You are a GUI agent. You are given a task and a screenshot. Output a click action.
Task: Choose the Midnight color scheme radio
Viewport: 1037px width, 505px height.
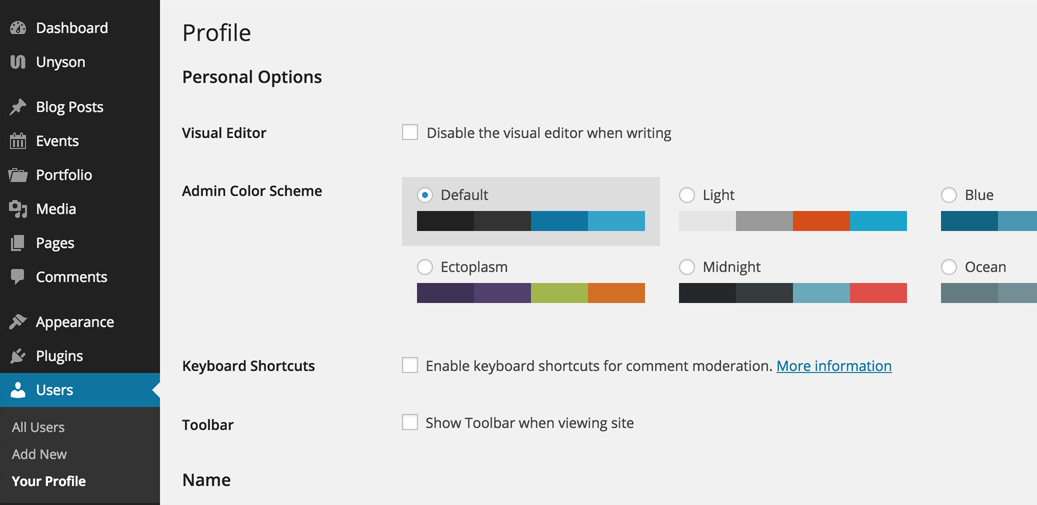click(687, 267)
